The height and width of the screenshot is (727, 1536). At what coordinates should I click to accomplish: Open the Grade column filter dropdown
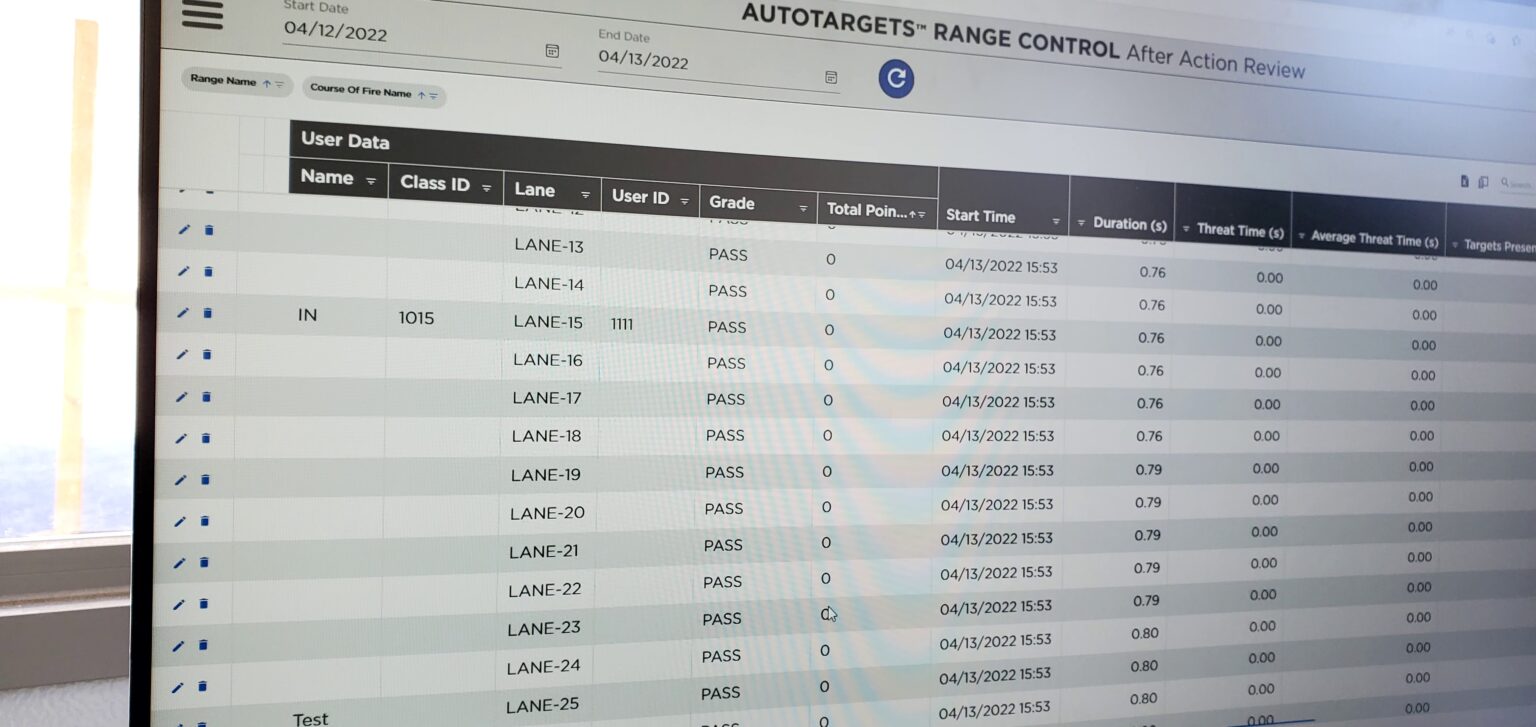click(803, 206)
